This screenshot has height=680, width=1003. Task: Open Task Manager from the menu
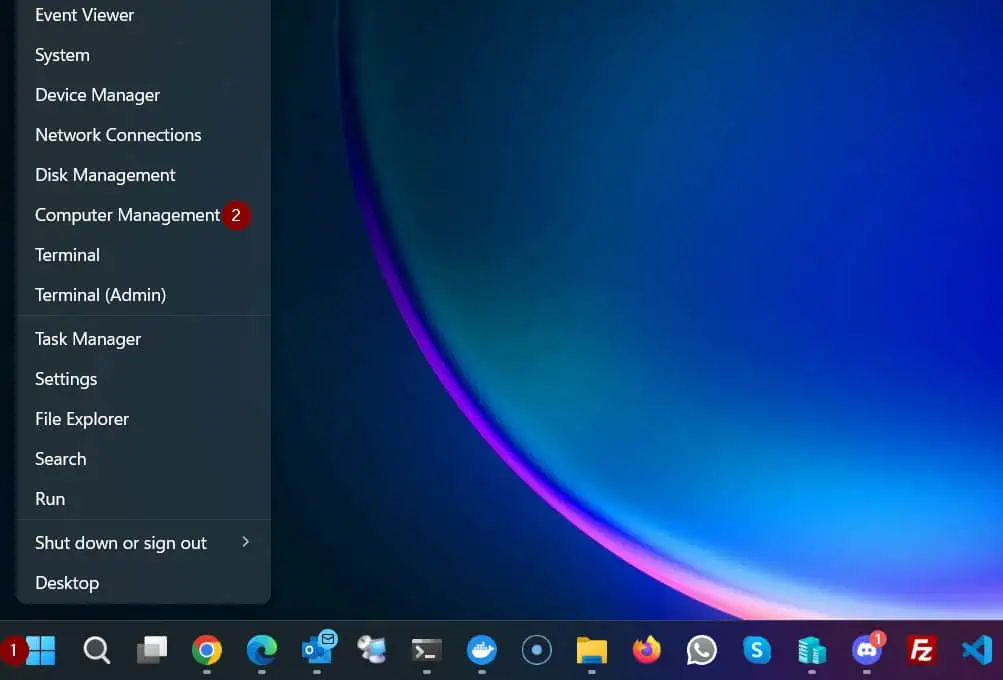(143, 339)
